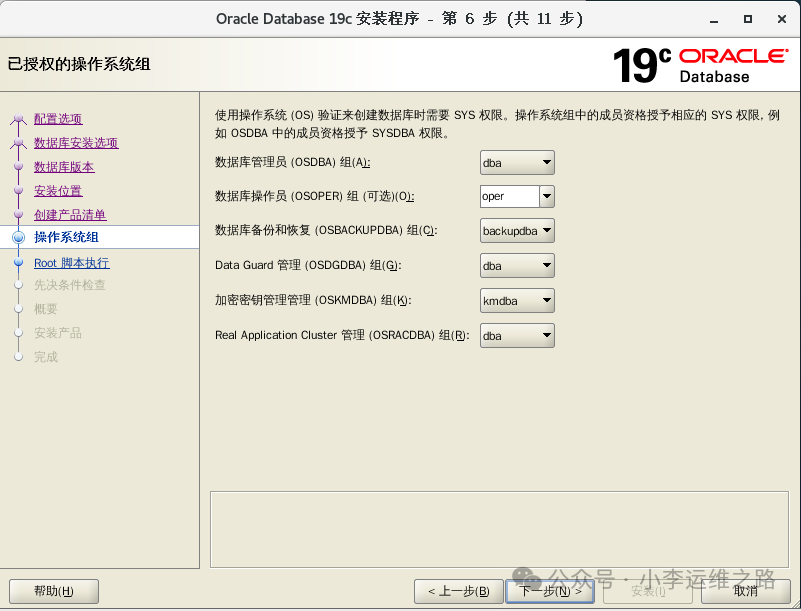
Task: Open the Root 脚本执行 step link
Action: 72,263
